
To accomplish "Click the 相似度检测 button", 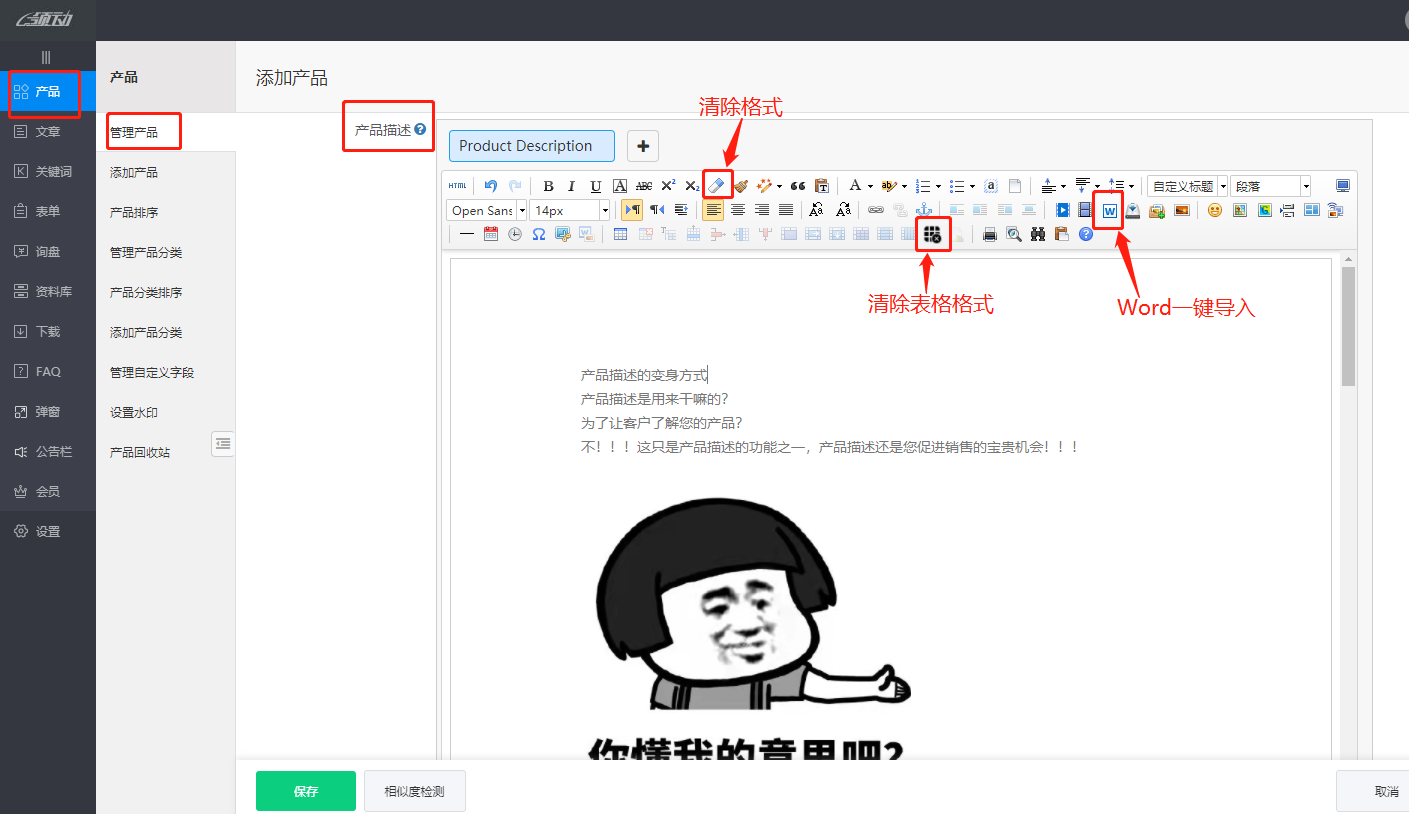I will point(414,790).
